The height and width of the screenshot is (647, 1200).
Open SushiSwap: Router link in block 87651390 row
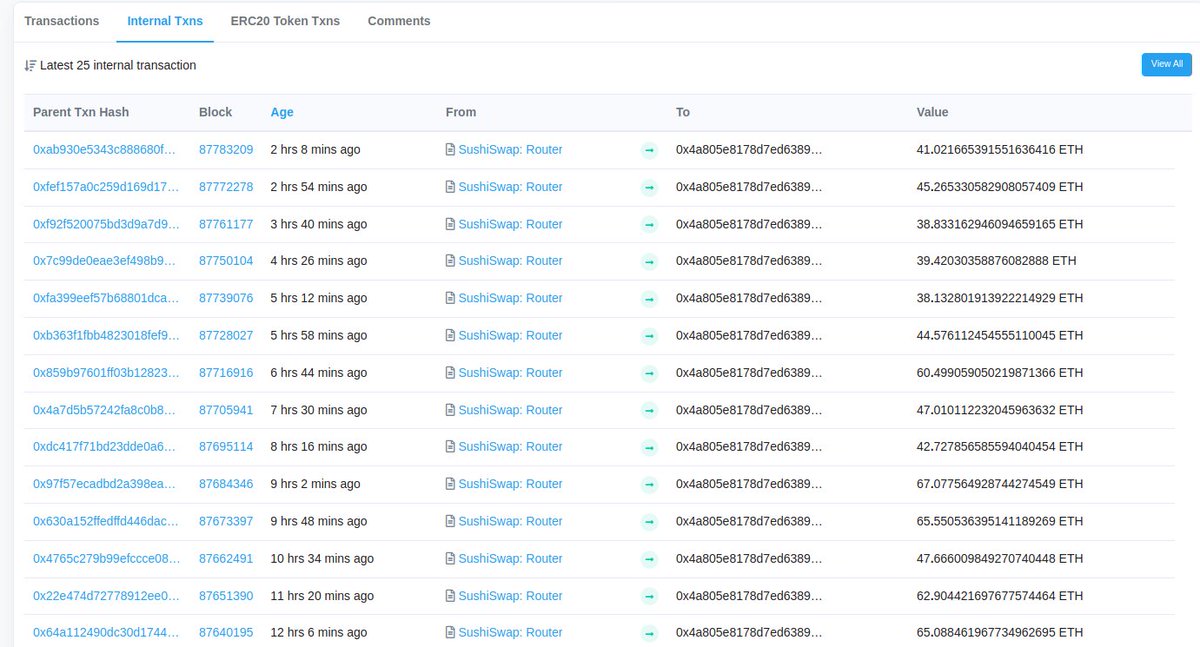click(510, 596)
